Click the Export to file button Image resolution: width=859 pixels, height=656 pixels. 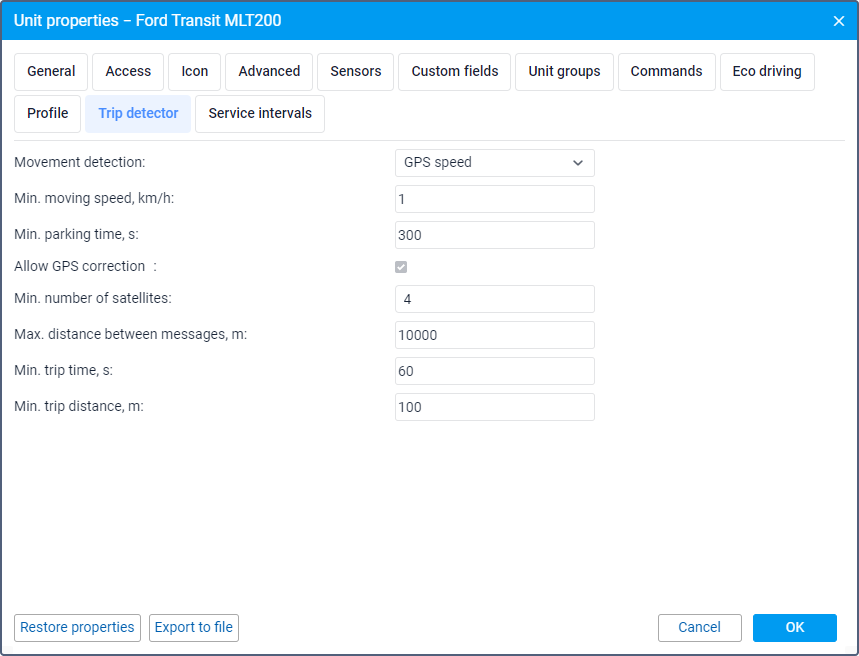194,628
